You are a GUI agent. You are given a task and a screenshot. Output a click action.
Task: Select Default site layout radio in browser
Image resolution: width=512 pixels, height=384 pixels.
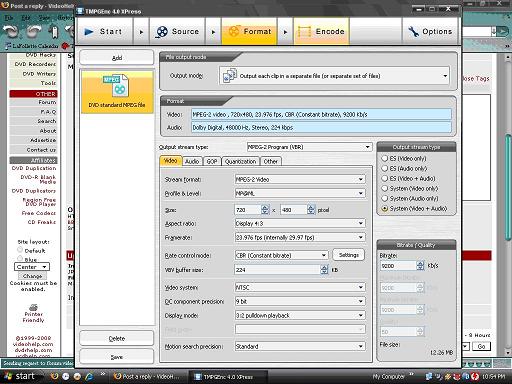click(x=20, y=250)
